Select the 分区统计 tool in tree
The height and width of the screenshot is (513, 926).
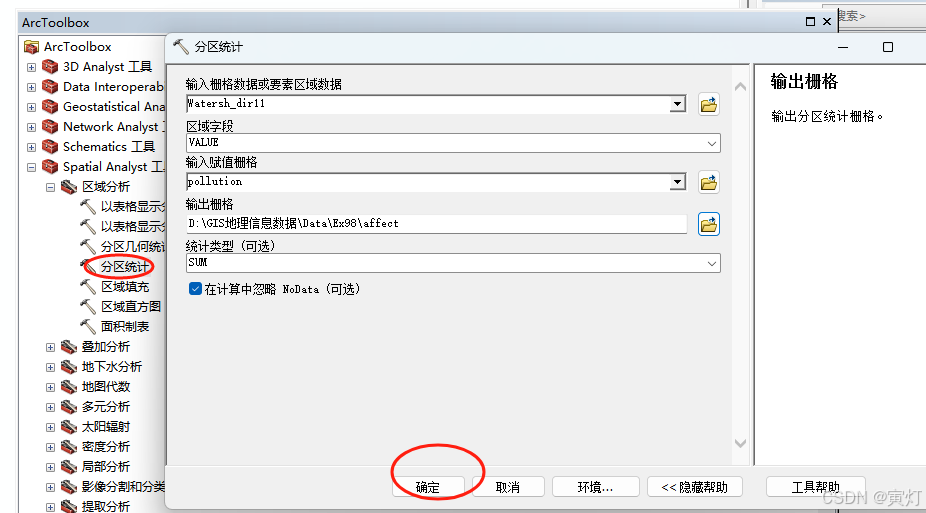click(125, 267)
